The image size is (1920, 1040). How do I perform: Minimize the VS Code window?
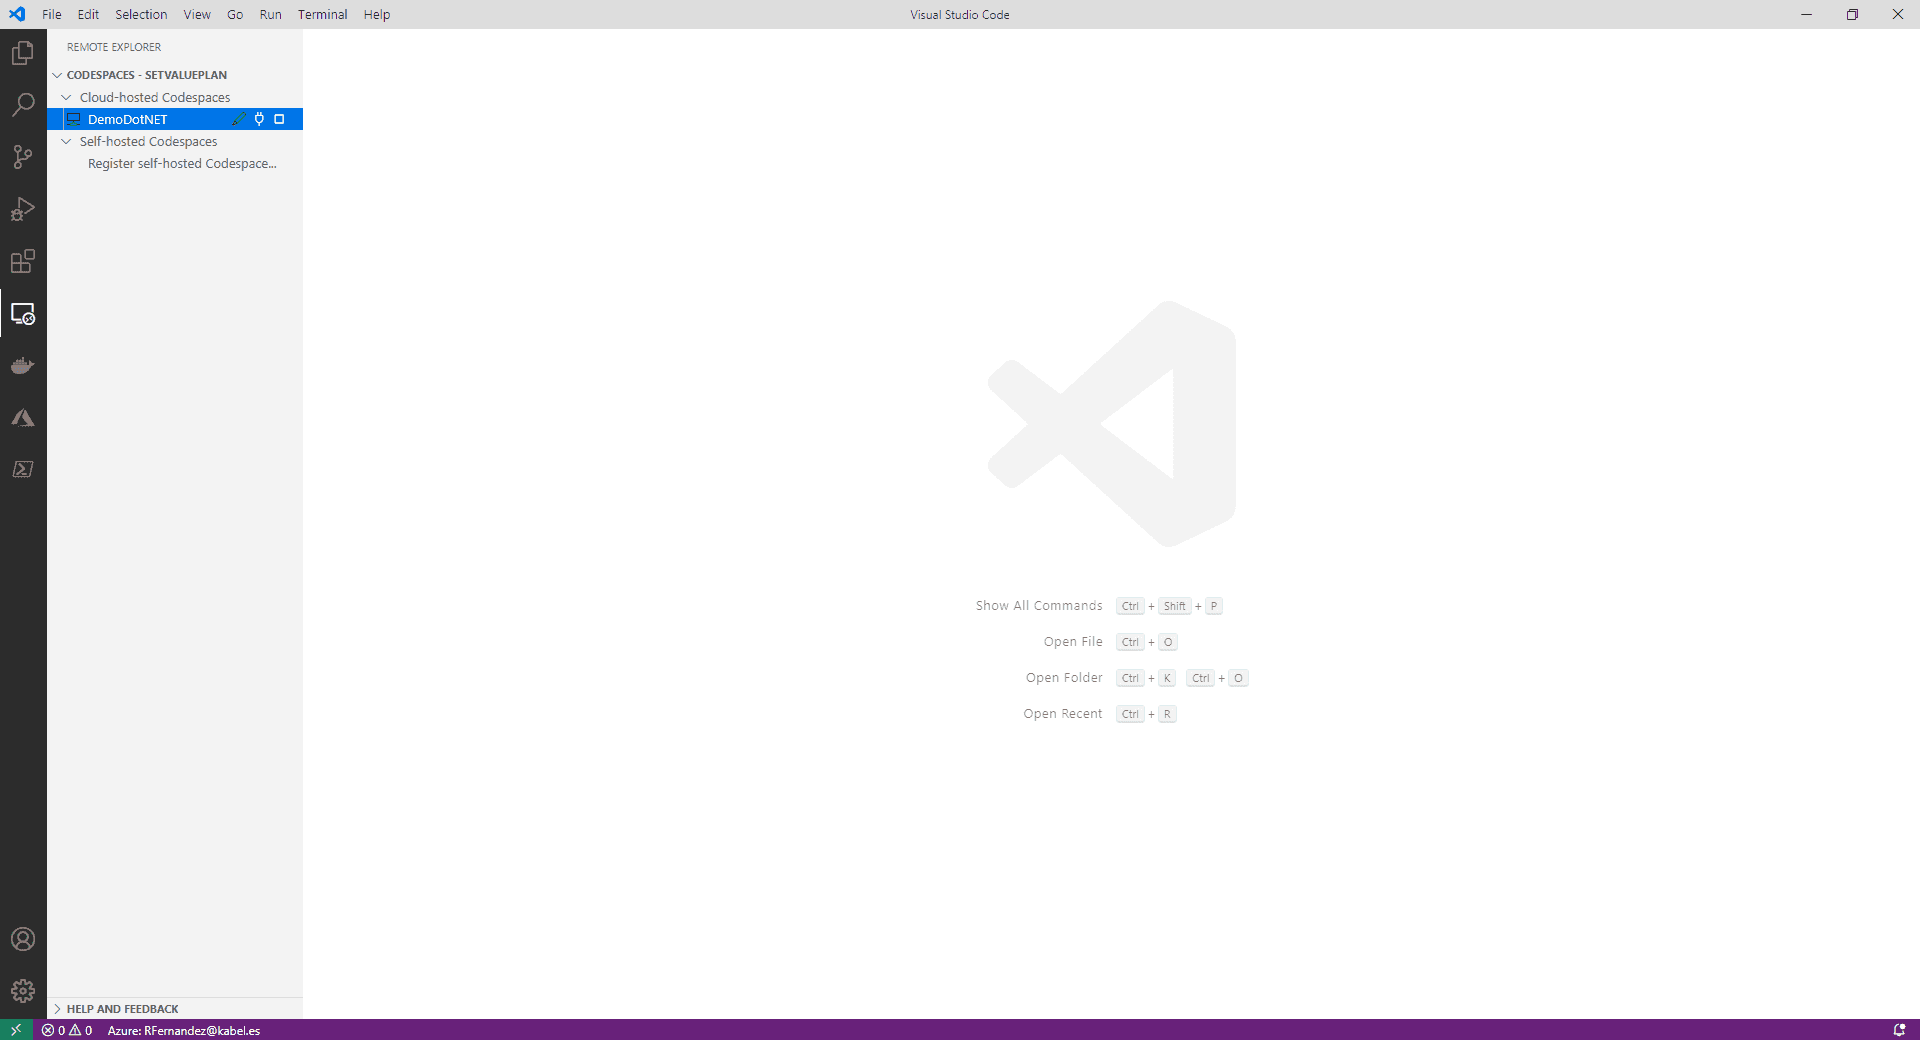tap(1806, 14)
